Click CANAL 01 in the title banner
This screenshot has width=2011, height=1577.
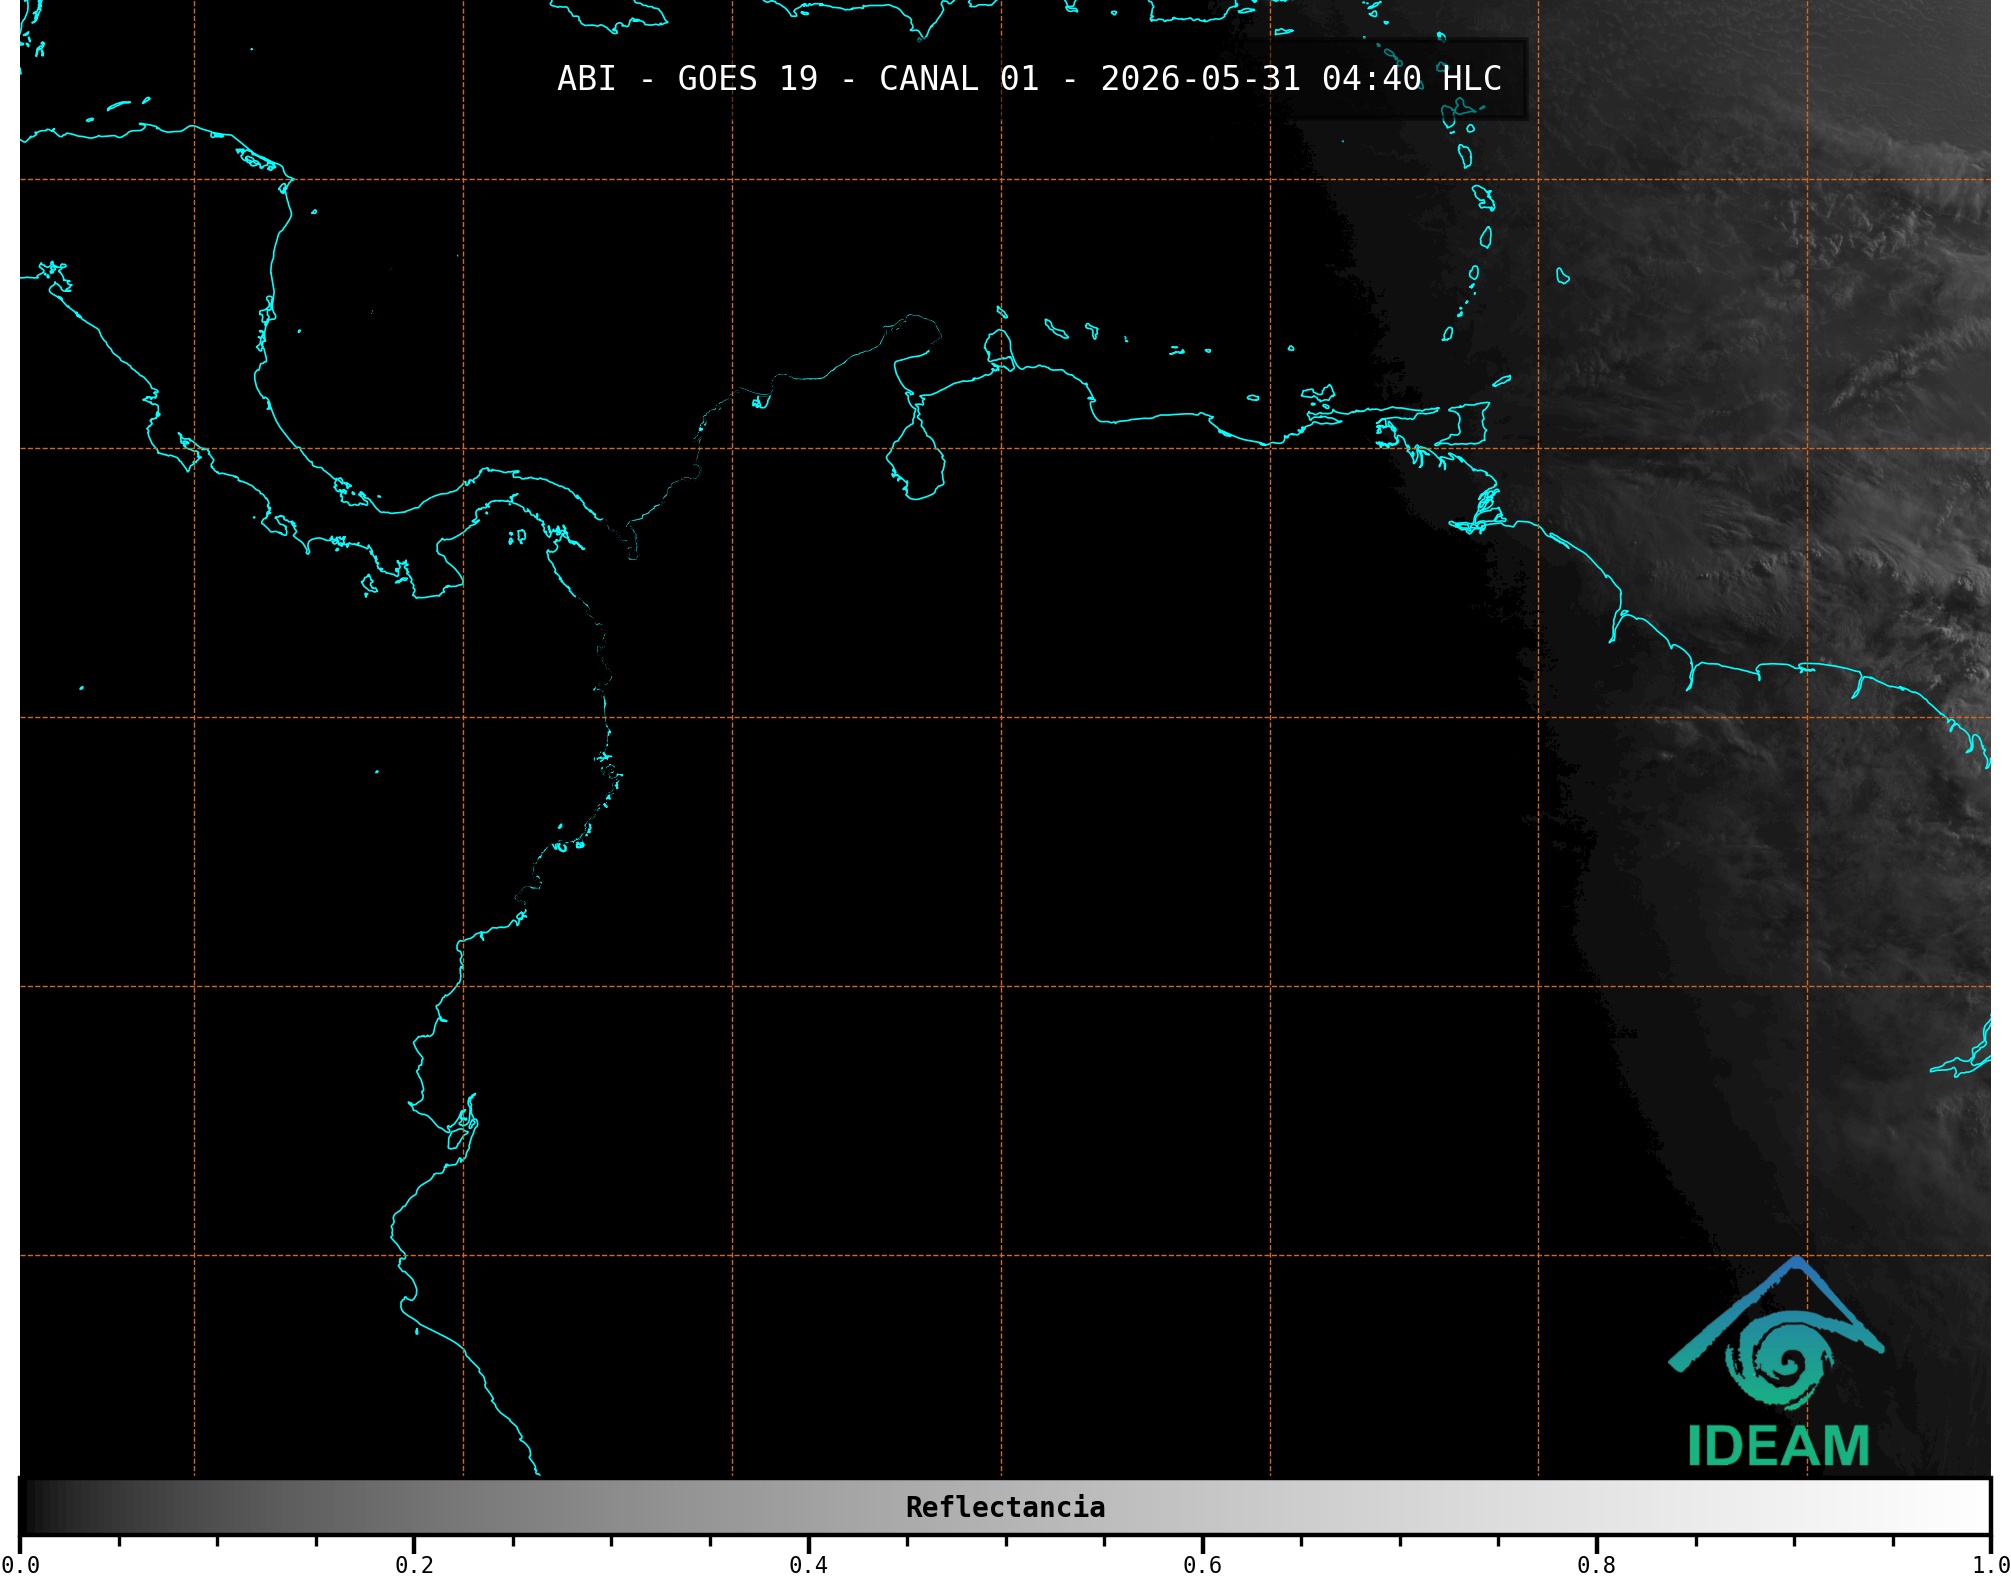pos(959,78)
